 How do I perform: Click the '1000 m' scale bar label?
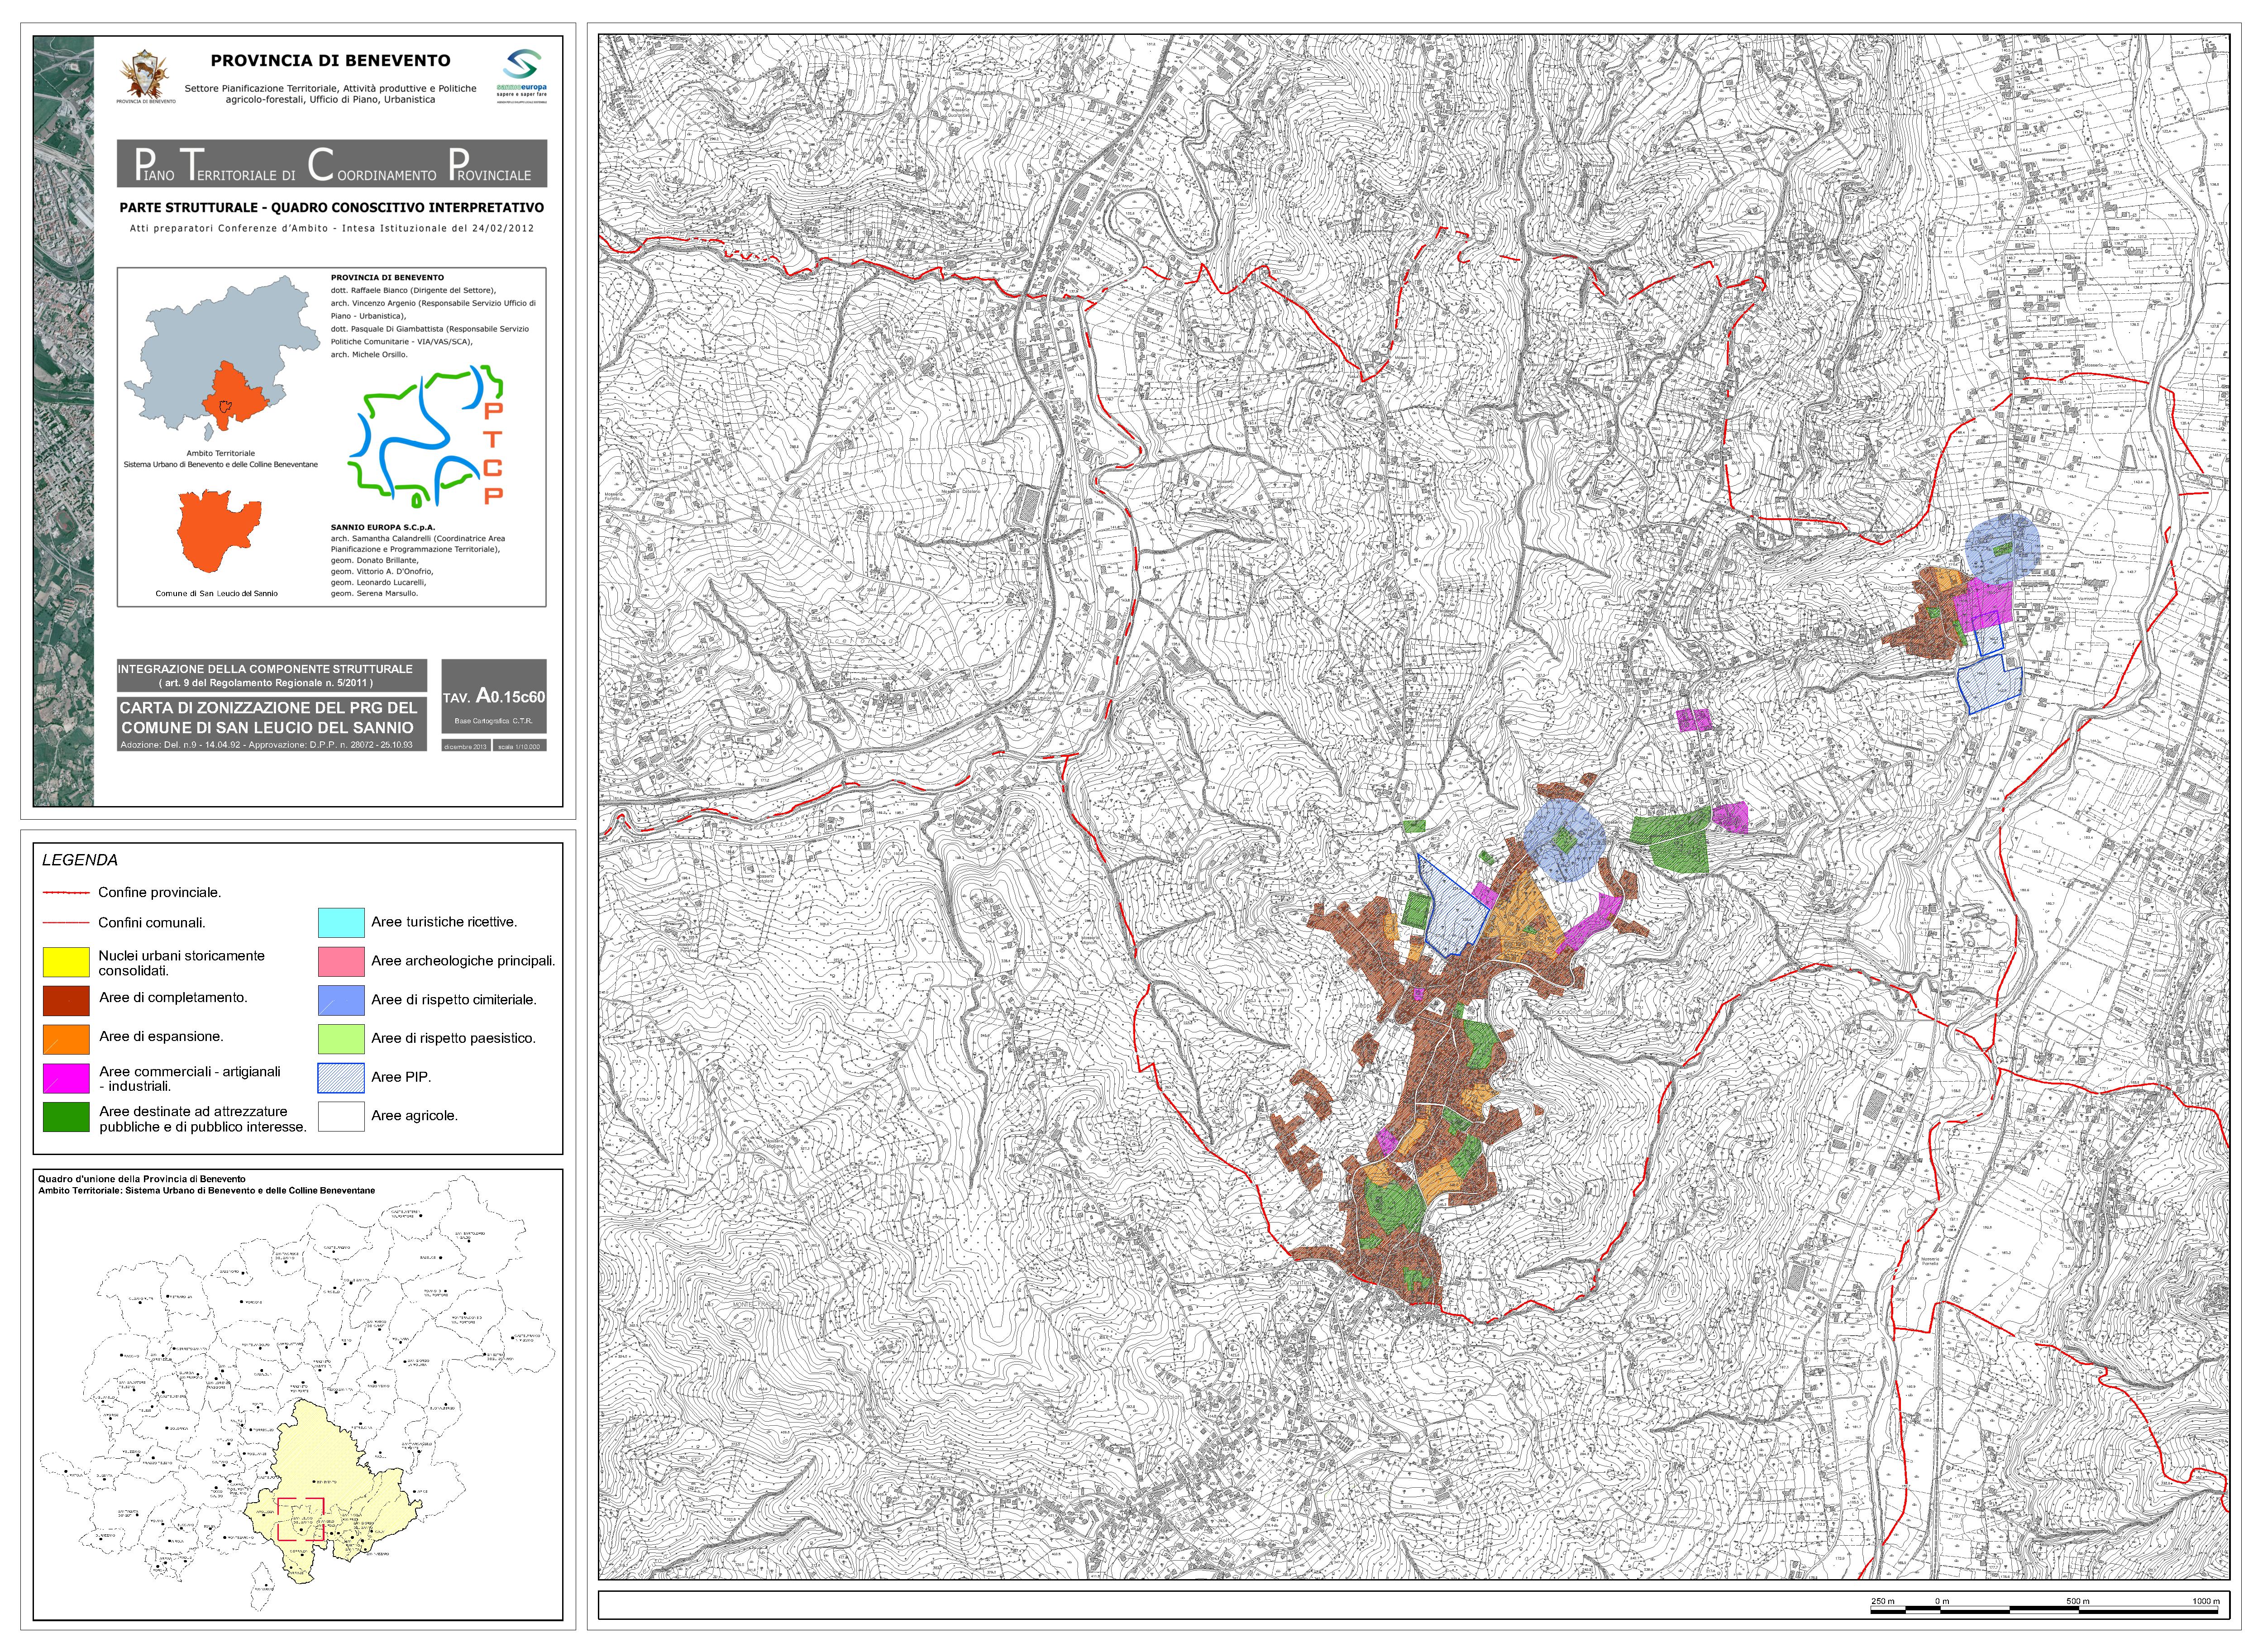[x=2205, y=1601]
